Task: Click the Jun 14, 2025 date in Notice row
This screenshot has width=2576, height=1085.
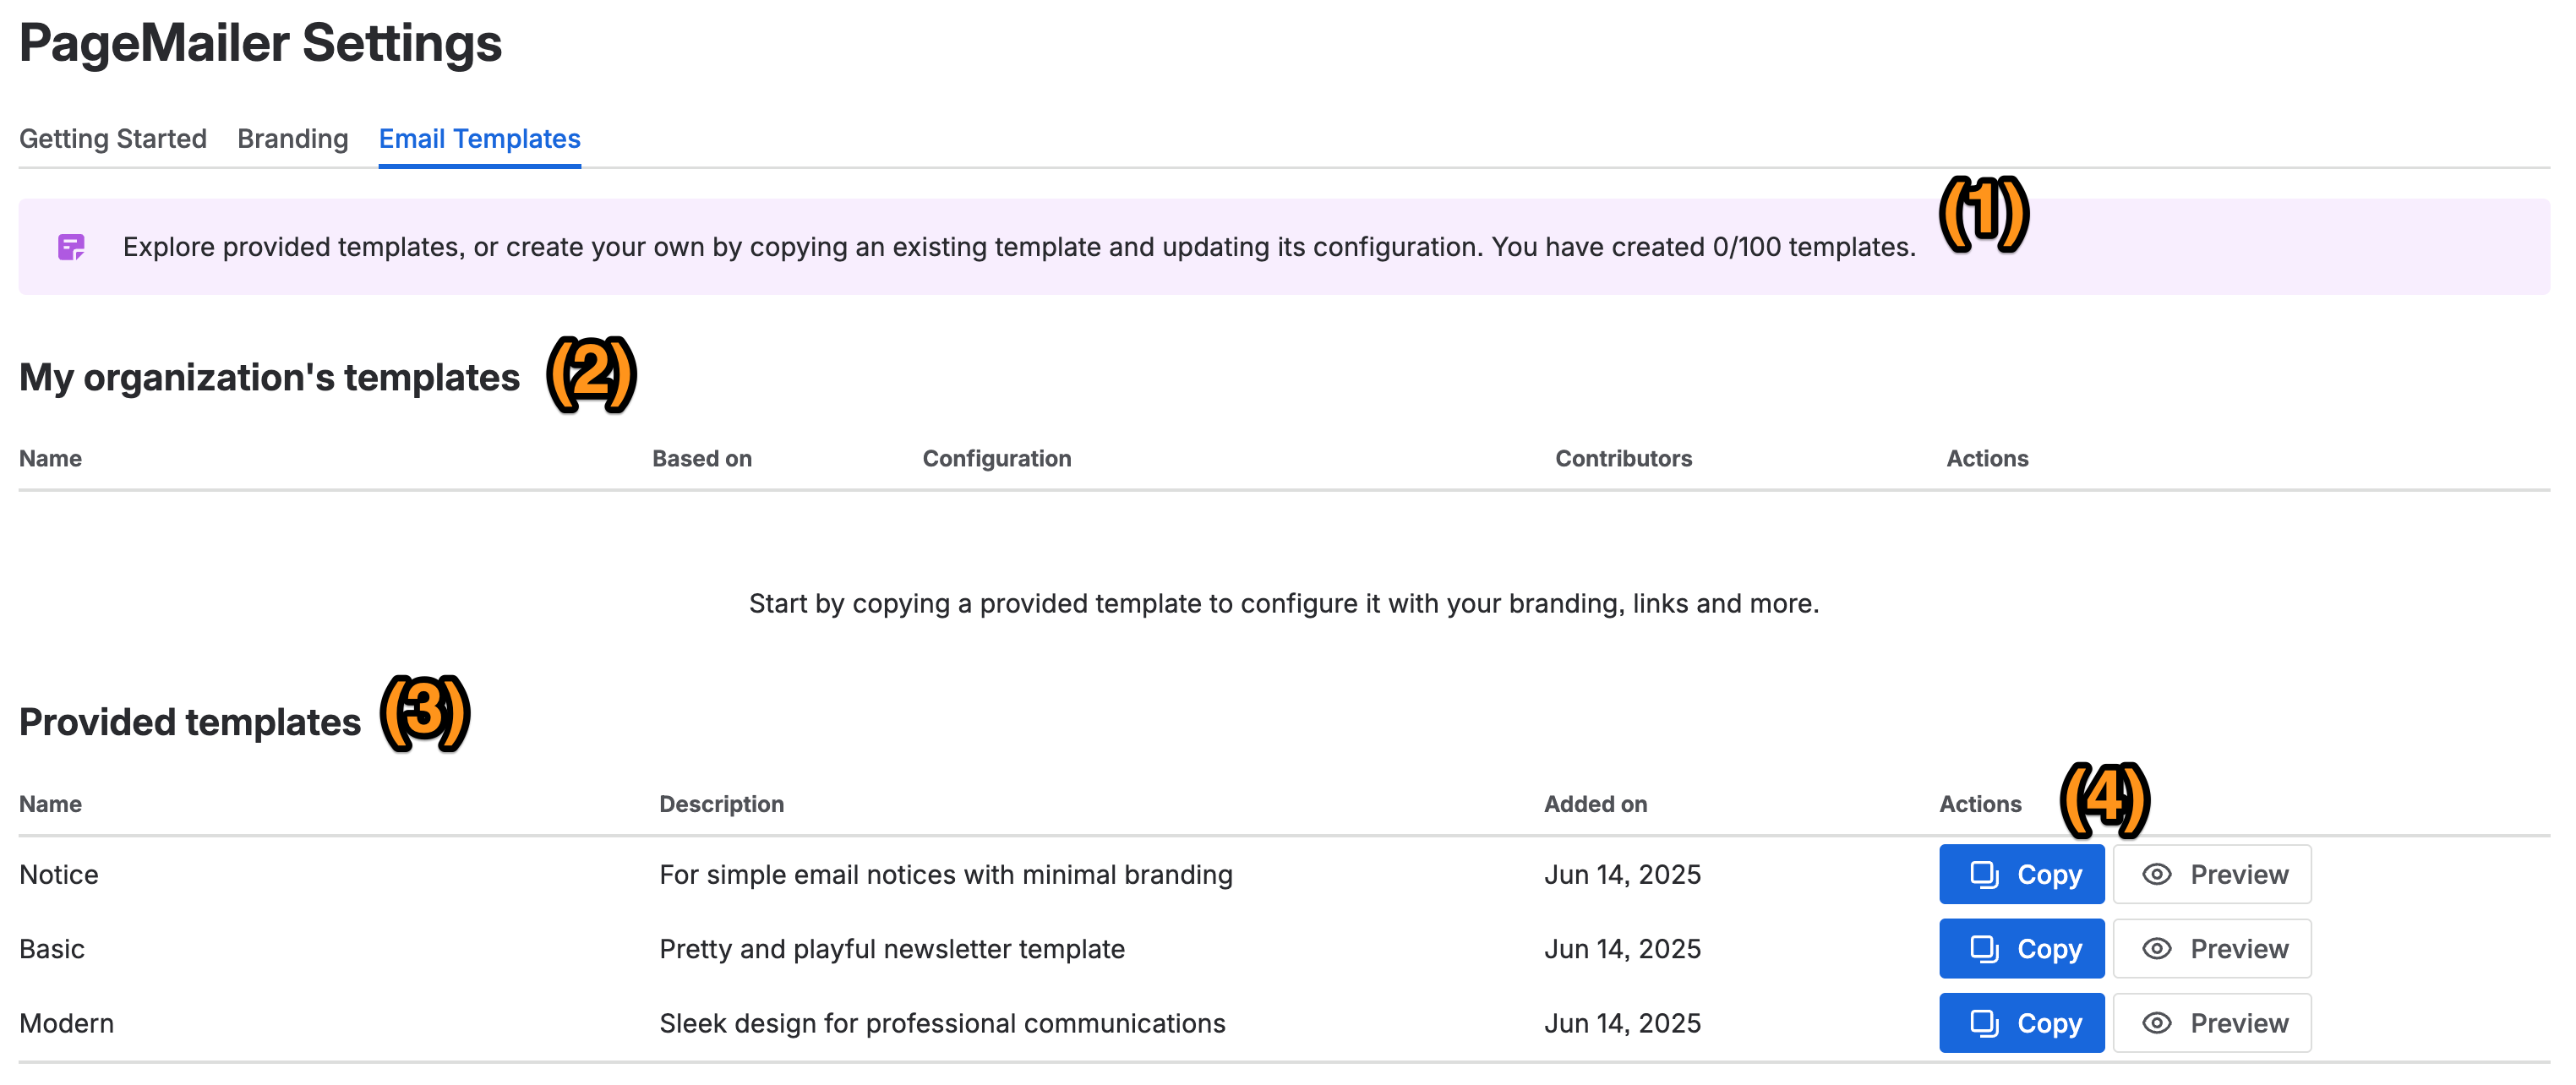Action: [x=1622, y=875]
